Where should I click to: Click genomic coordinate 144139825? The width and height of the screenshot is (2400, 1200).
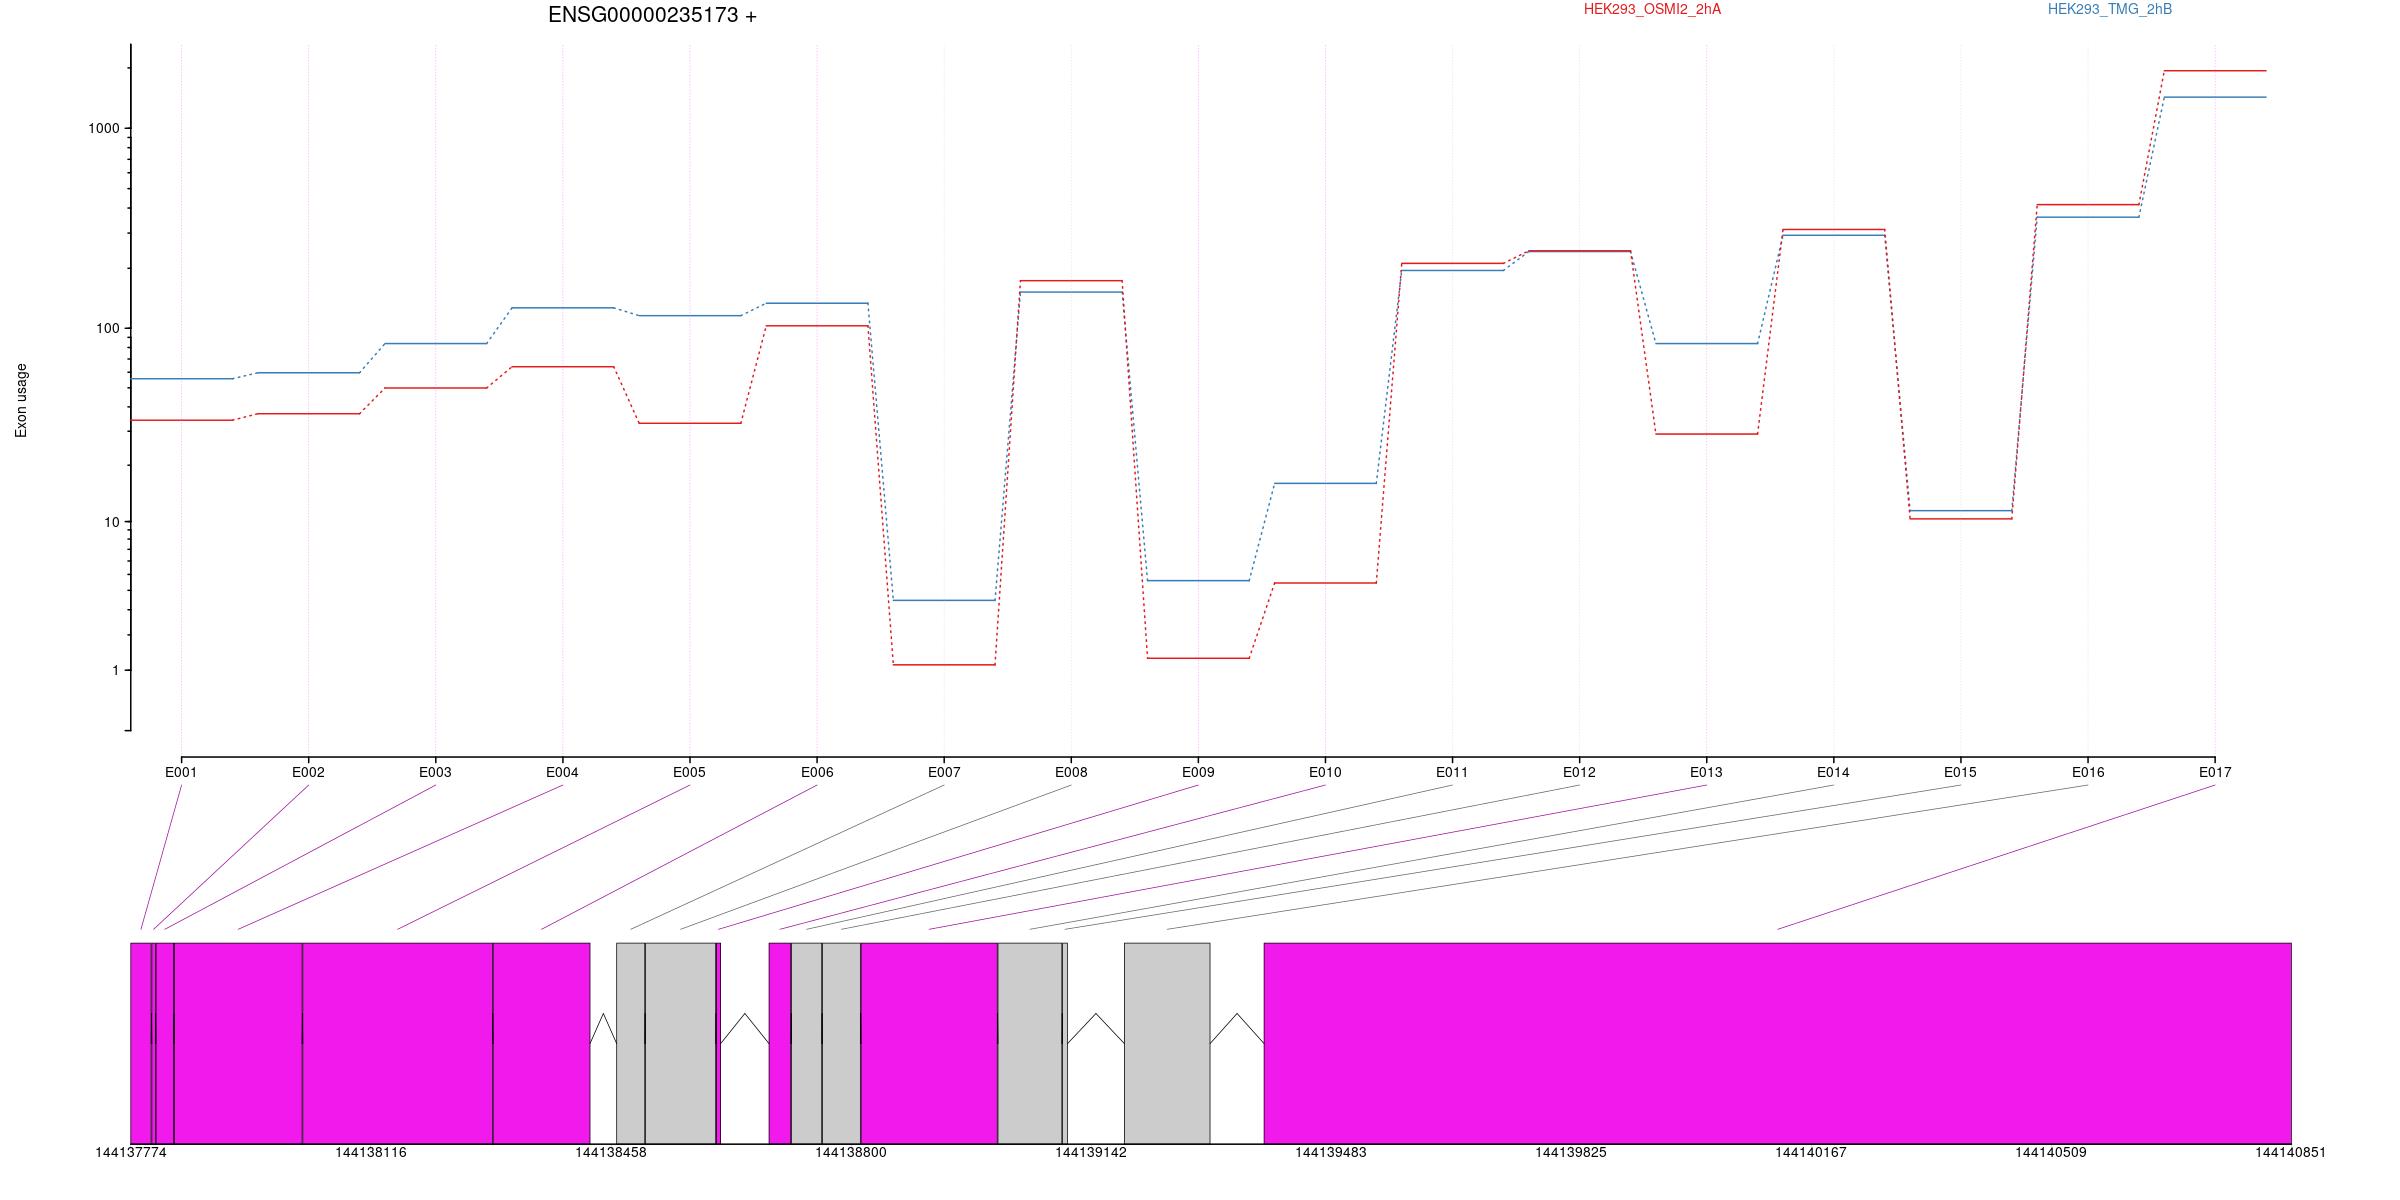[x=1571, y=1153]
